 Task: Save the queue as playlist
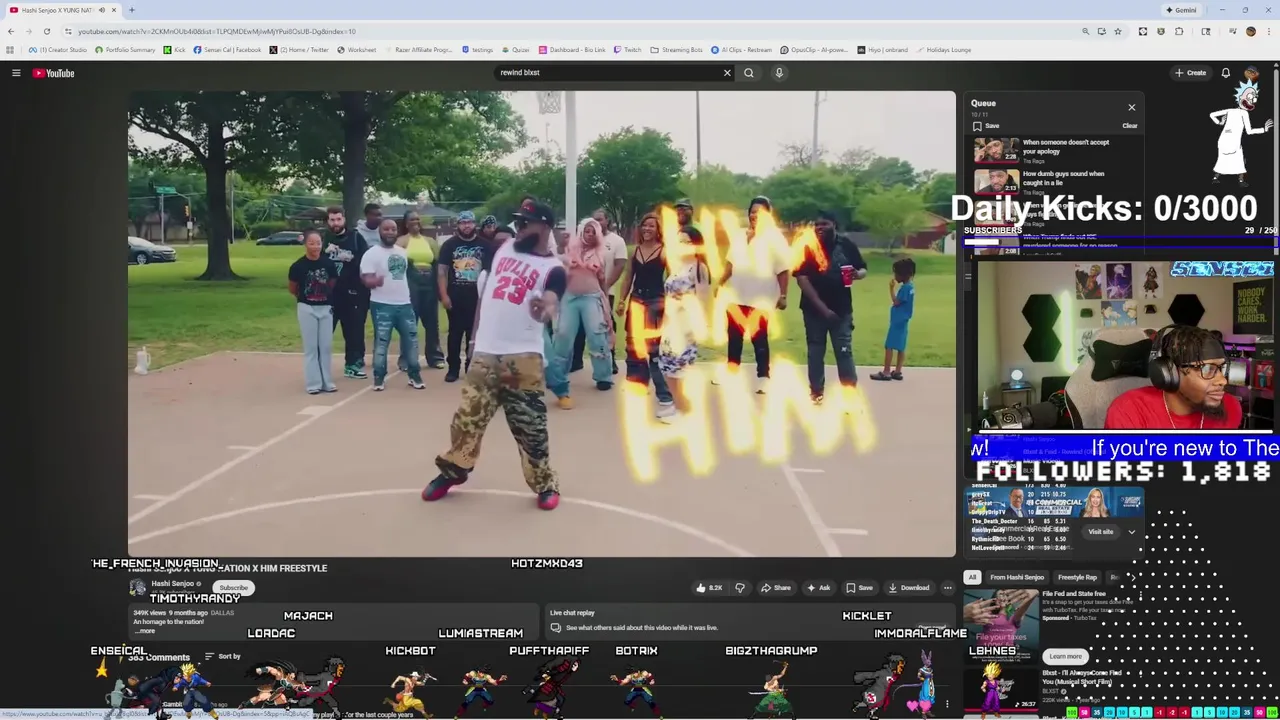986,126
